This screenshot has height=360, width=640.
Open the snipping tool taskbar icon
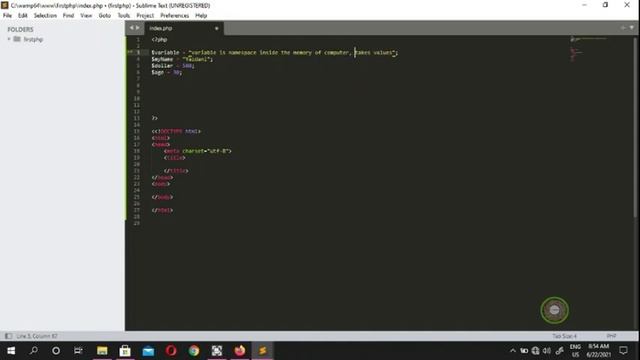[217, 351]
